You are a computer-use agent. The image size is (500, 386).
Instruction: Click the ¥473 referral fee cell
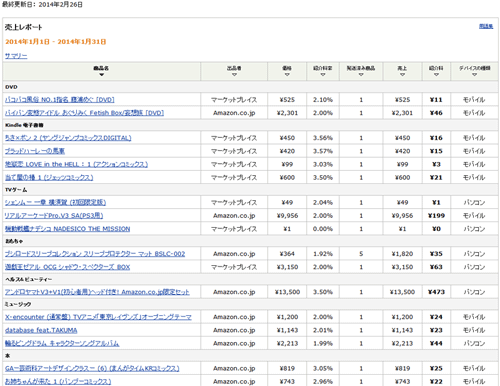tap(436, 292)
